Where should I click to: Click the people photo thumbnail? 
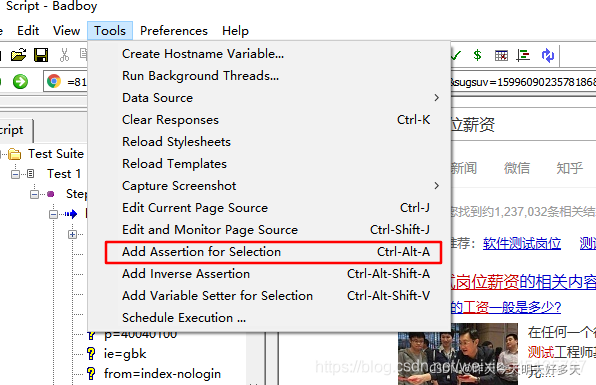(x=458, y=354)
